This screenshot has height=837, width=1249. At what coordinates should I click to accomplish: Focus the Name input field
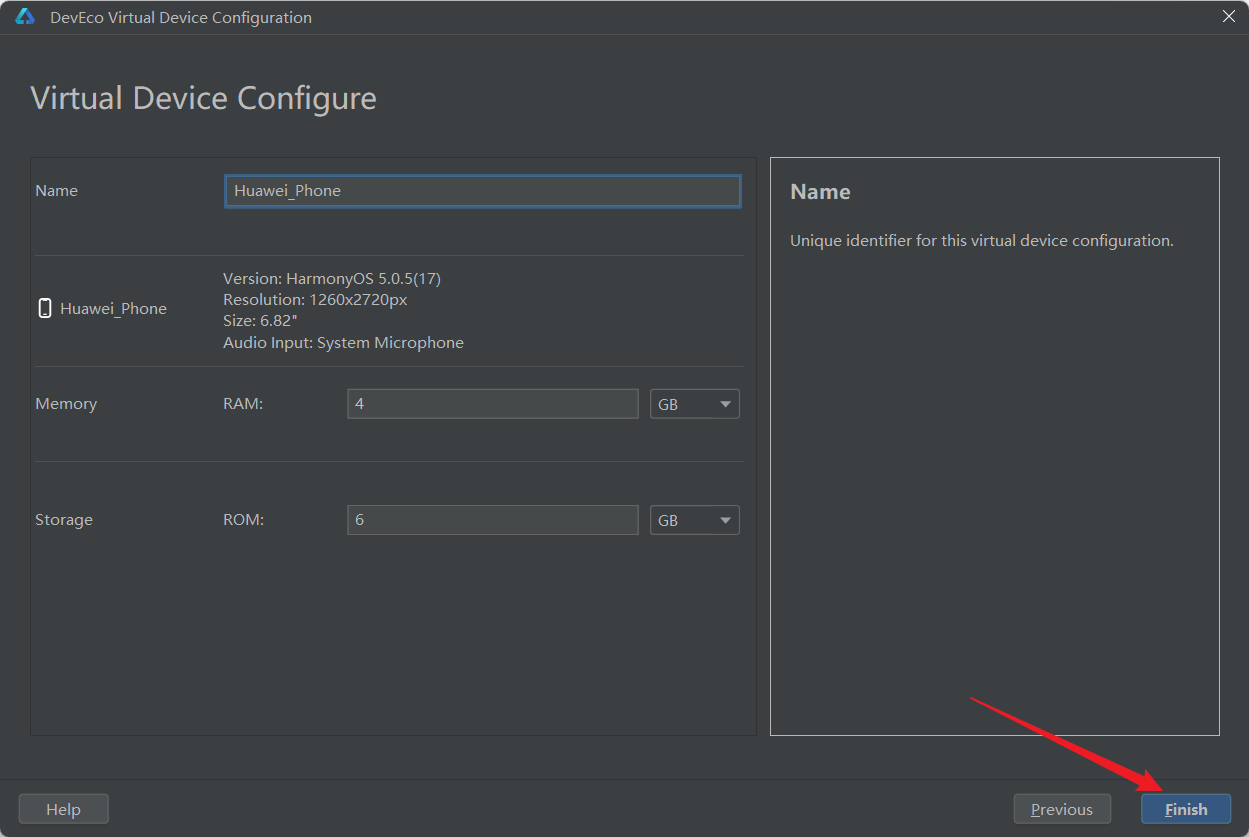[x=483, y=191]
